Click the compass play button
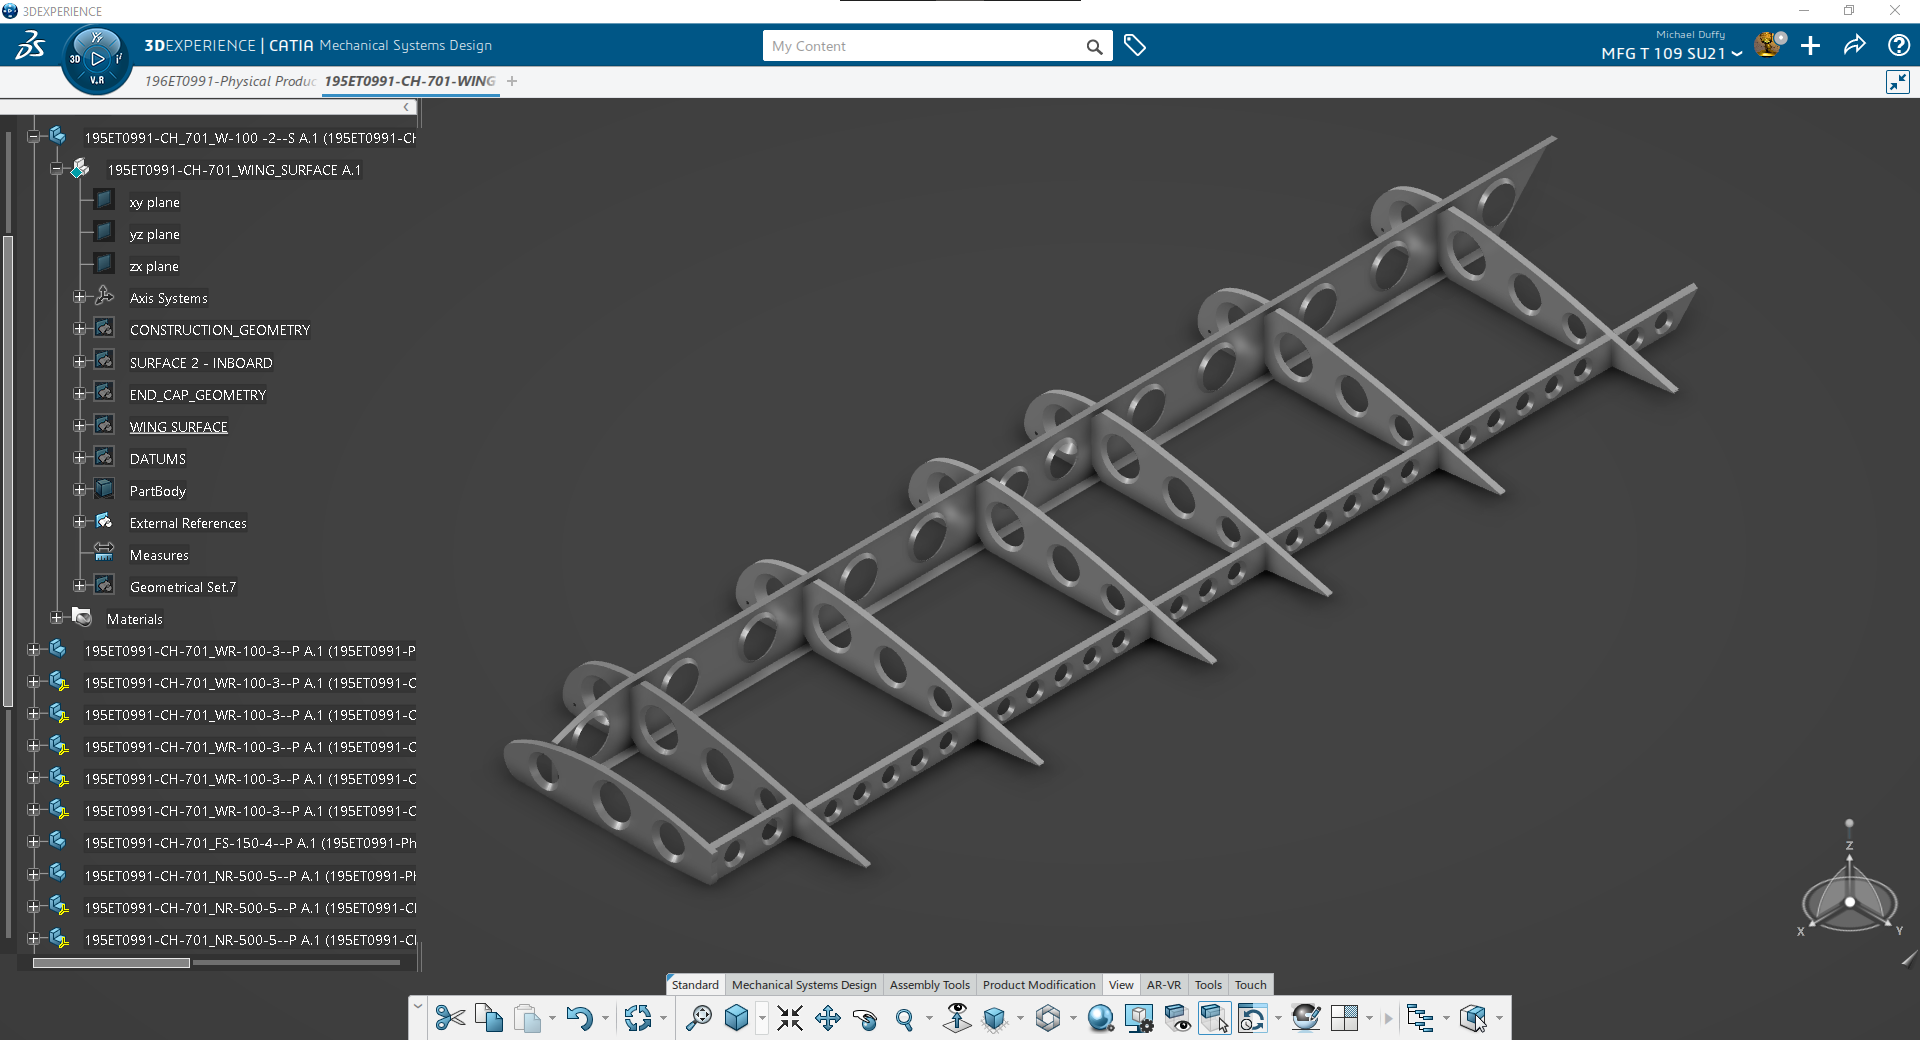The image size is (1920, 1040). [97, 59]
